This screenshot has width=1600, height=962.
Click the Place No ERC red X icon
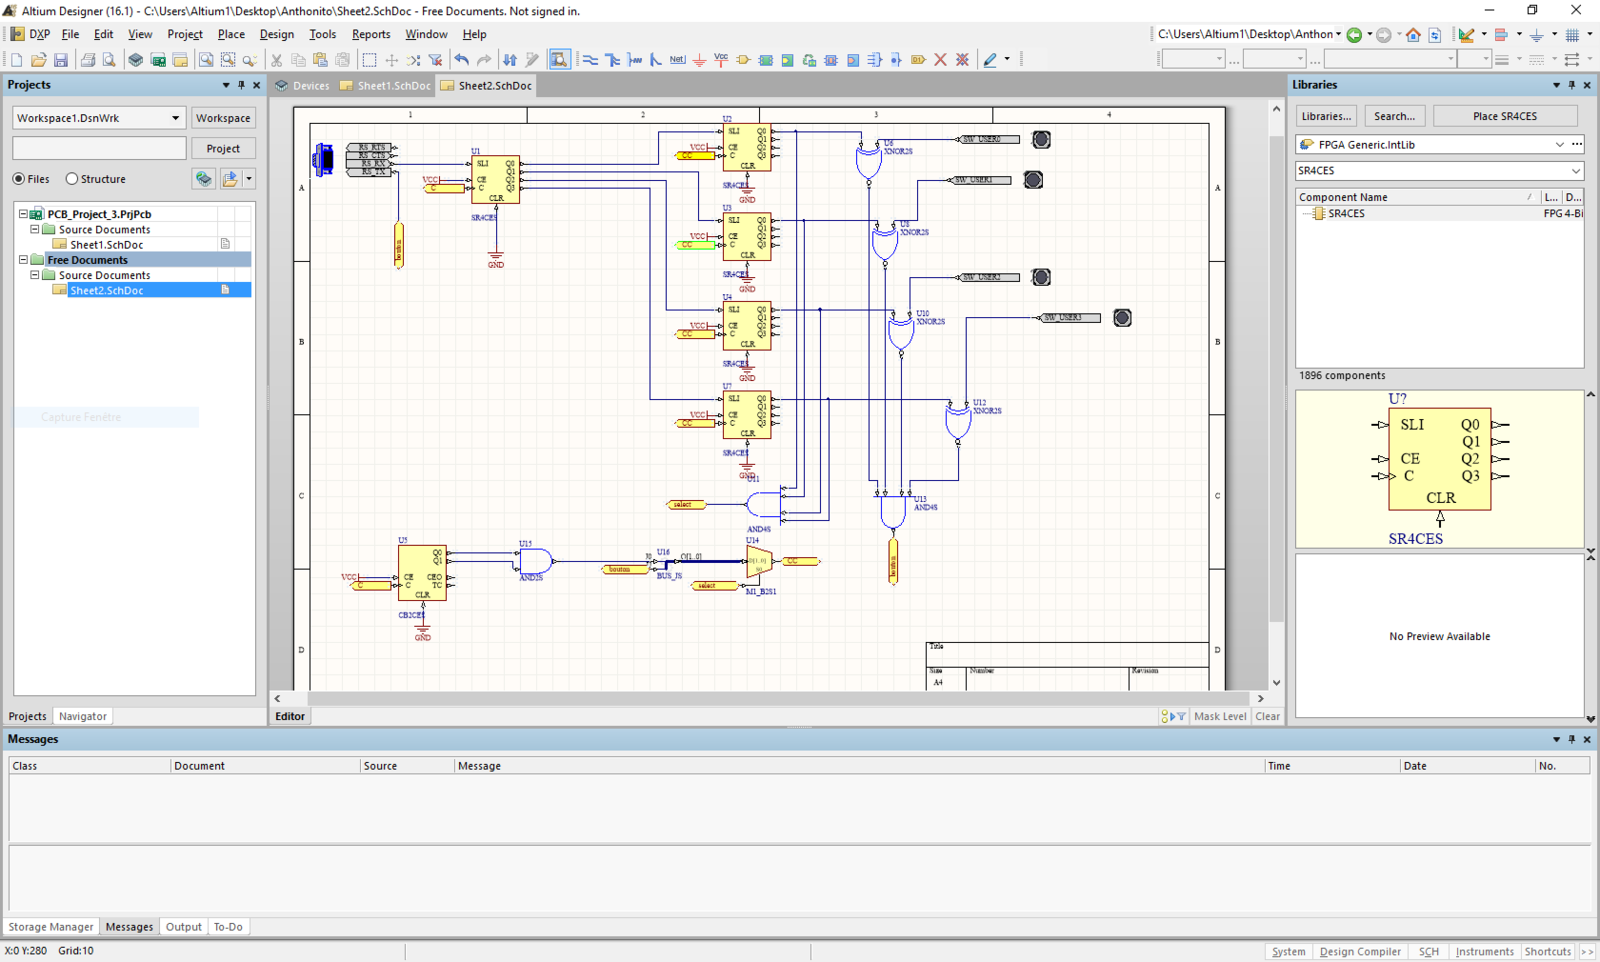[x=940, y=60]
